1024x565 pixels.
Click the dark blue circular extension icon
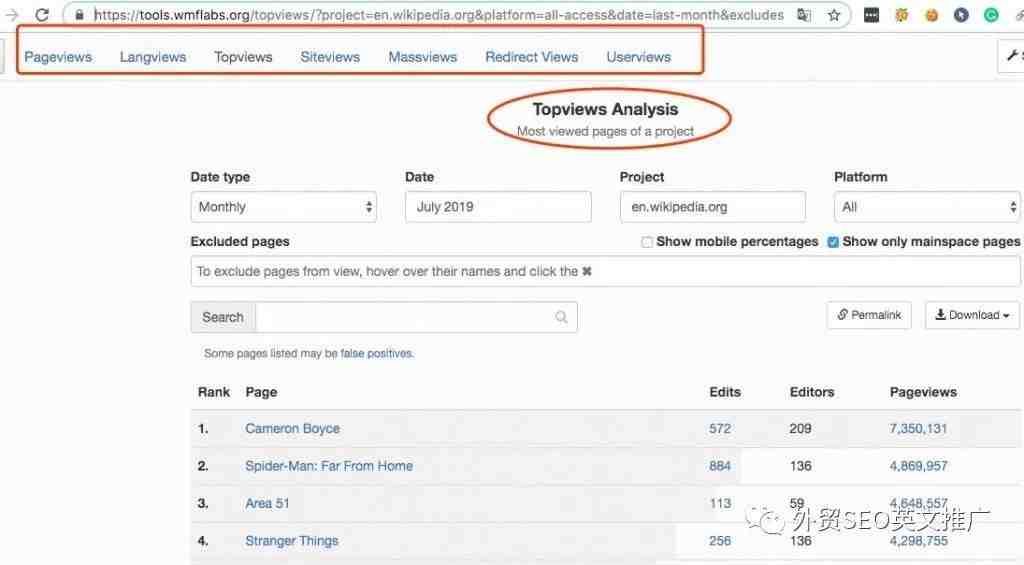pyautogui.click(x=961, y=14)
